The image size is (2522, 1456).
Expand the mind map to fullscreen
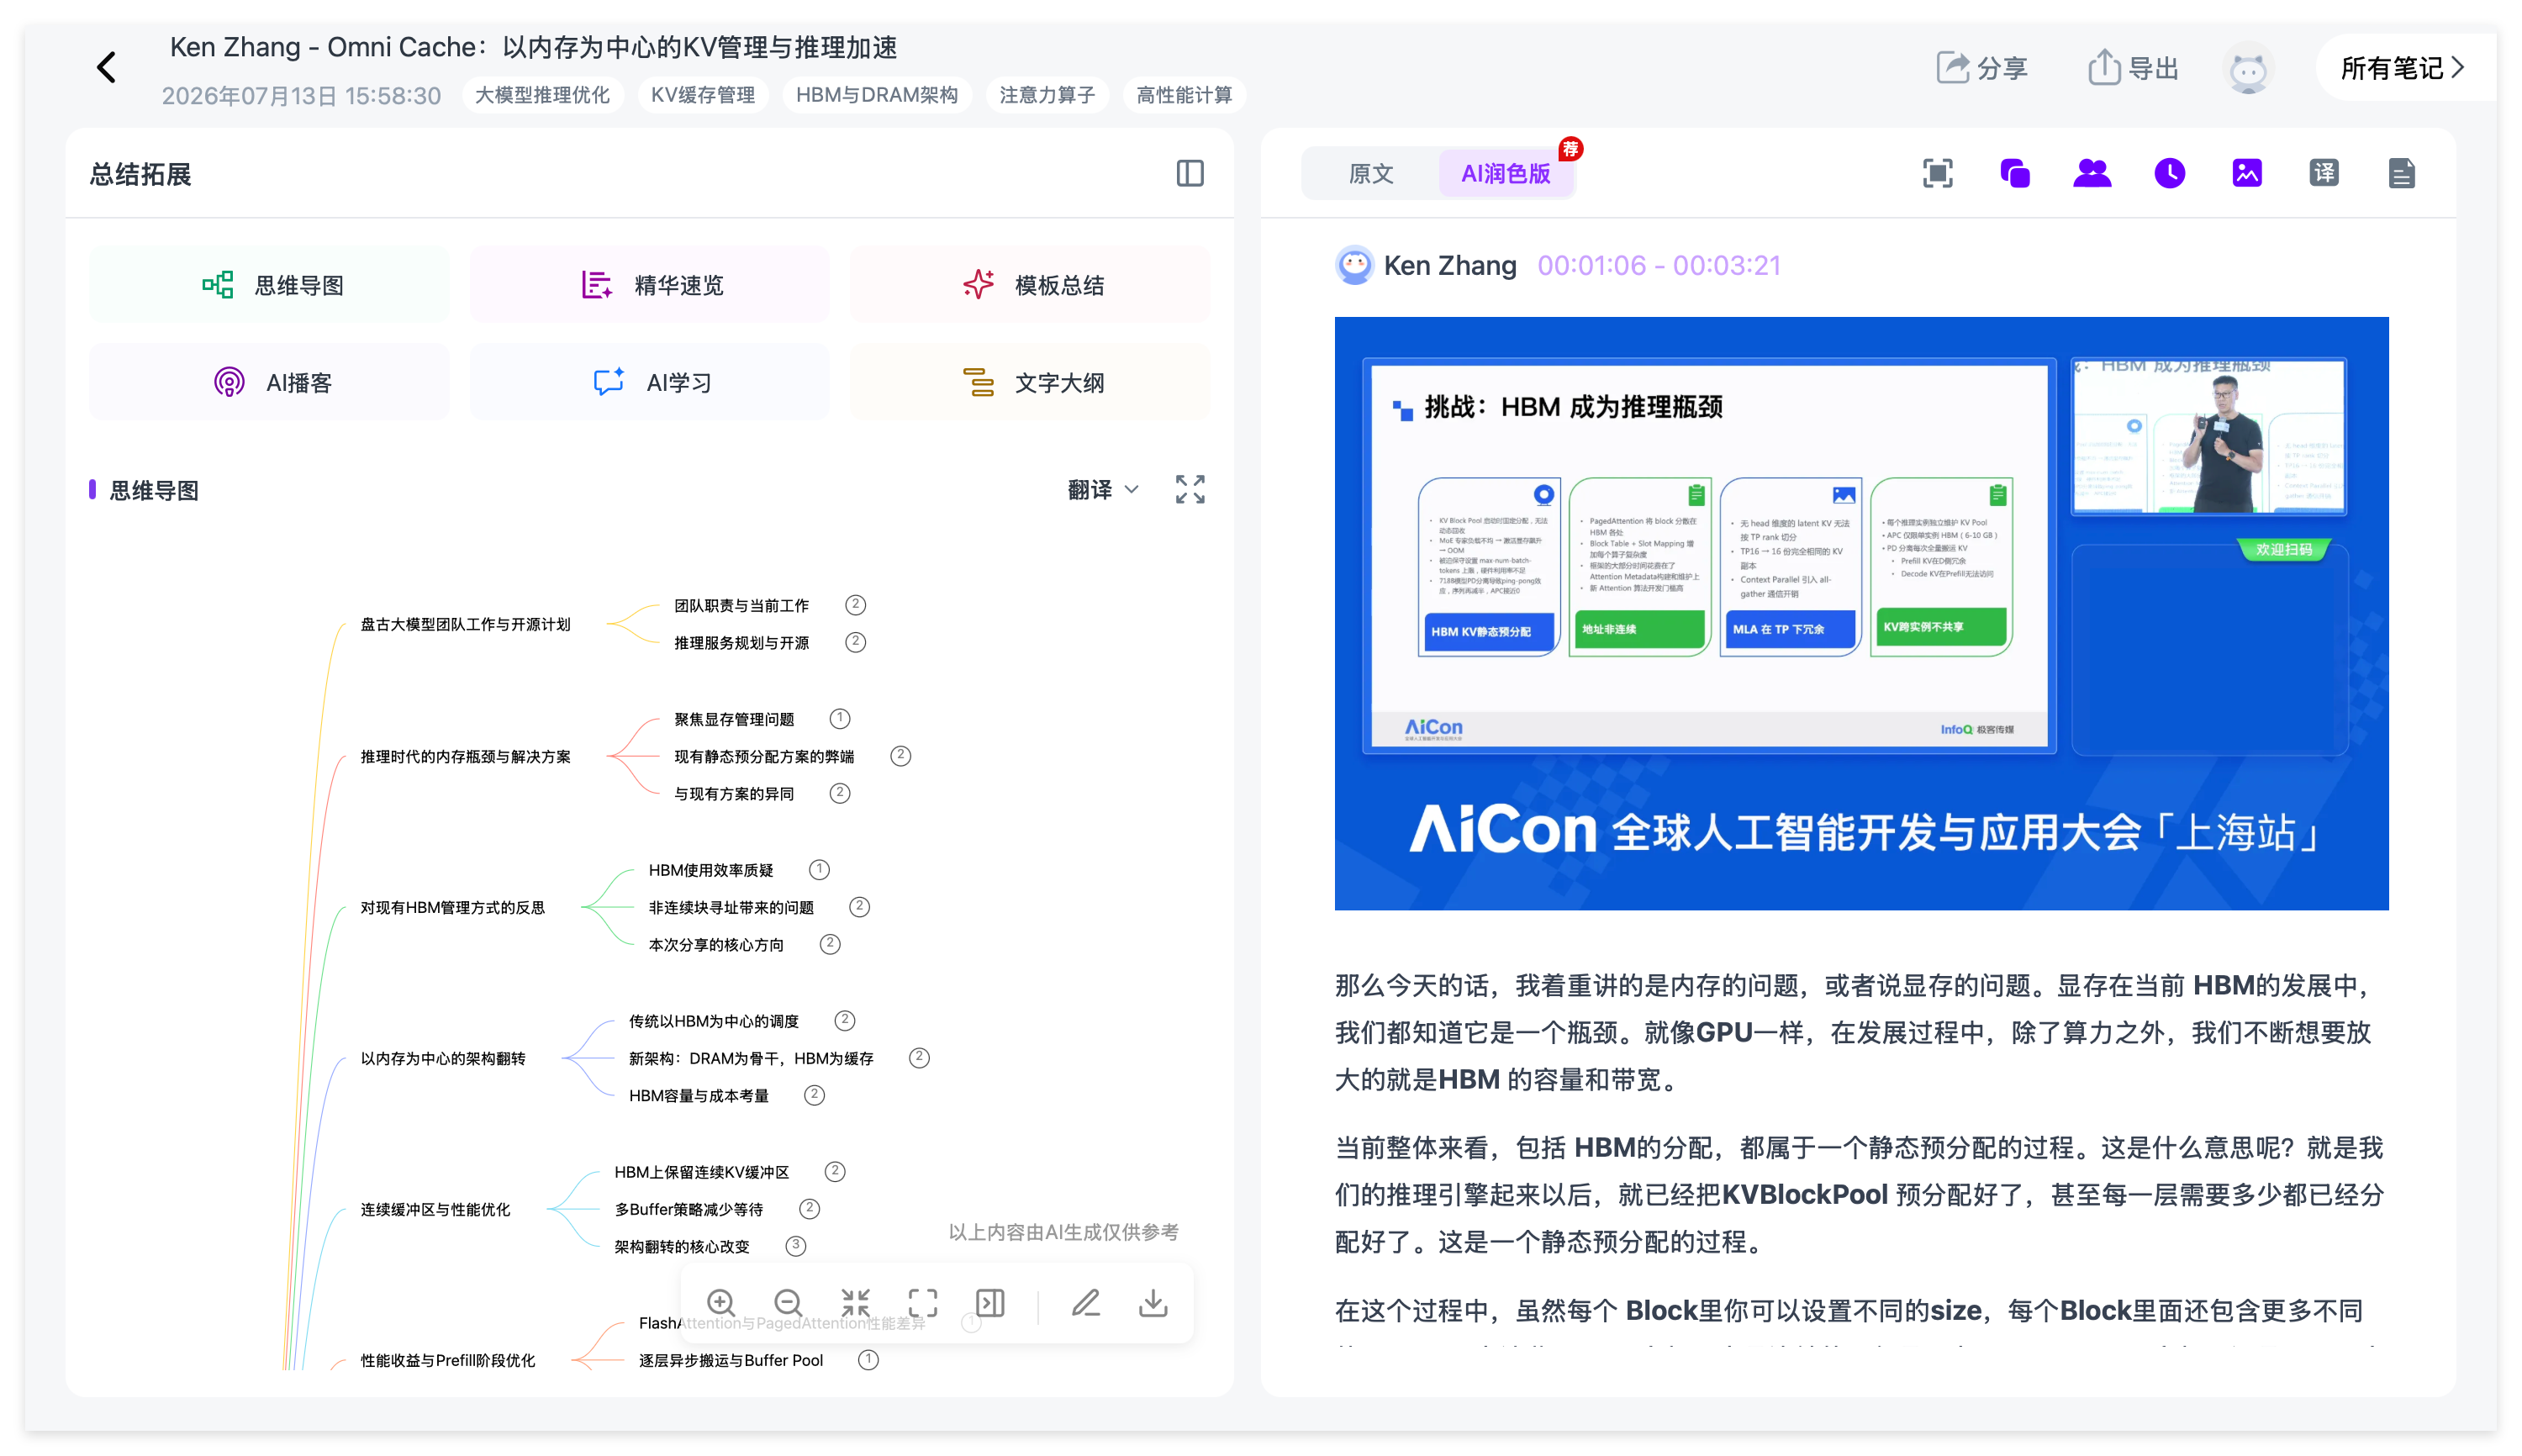click(1189, 490)
